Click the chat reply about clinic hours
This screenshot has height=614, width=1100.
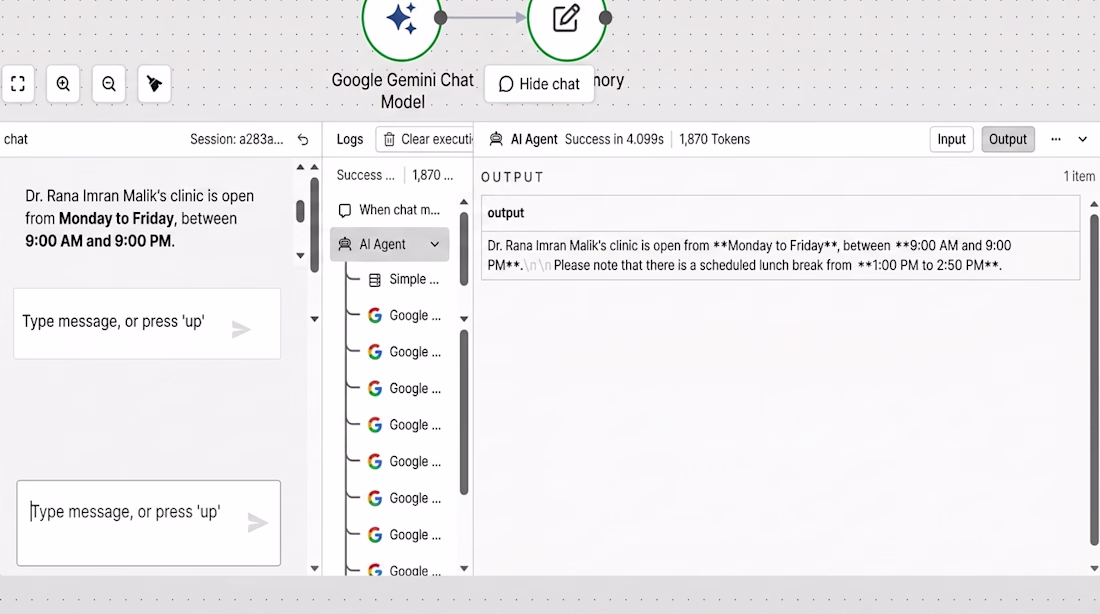pyautogui.click(x=140, y=218)
